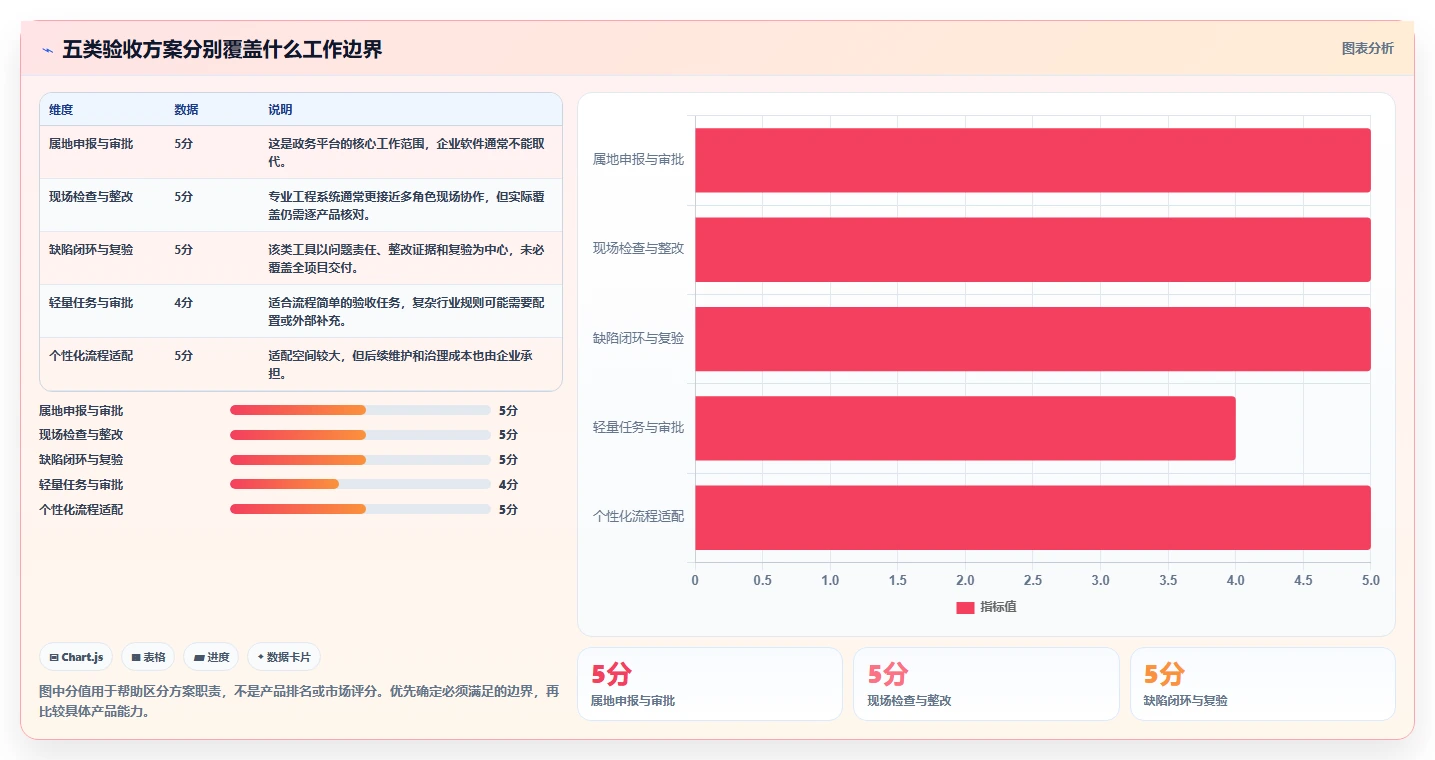This screenshot has width=1435, height=760.
Task: Select 缺陷闭环与复验 cell in the table
Action: click(91, 250)
